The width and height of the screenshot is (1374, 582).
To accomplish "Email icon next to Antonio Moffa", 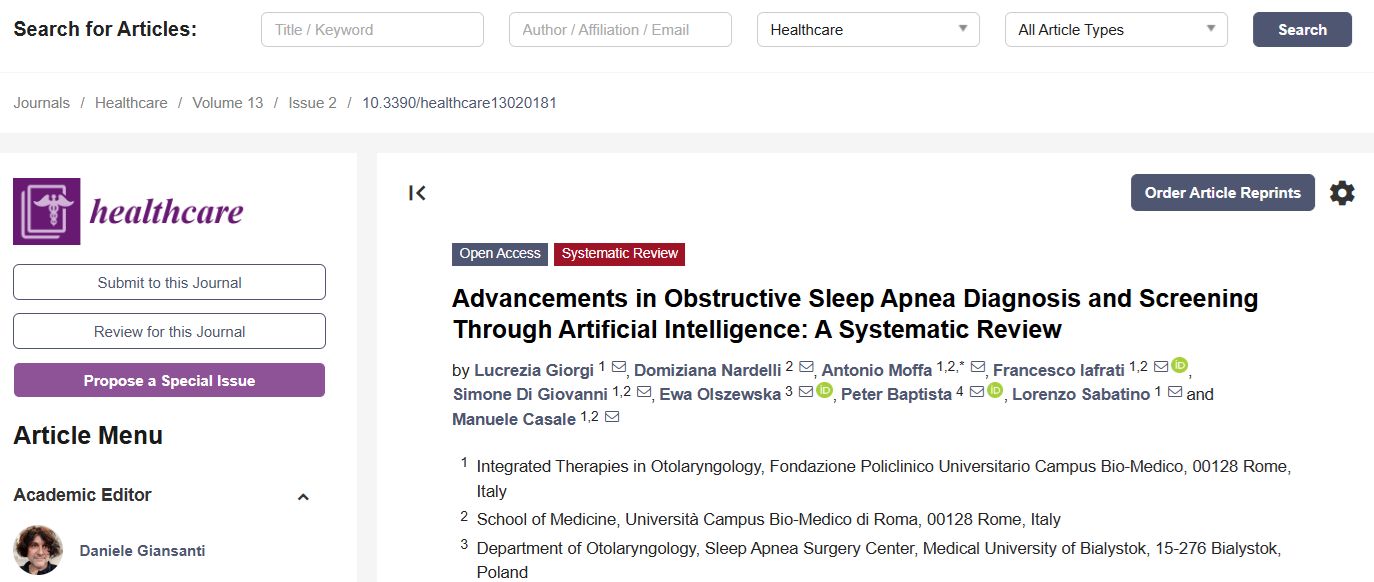I will click(x=978, y=367).
